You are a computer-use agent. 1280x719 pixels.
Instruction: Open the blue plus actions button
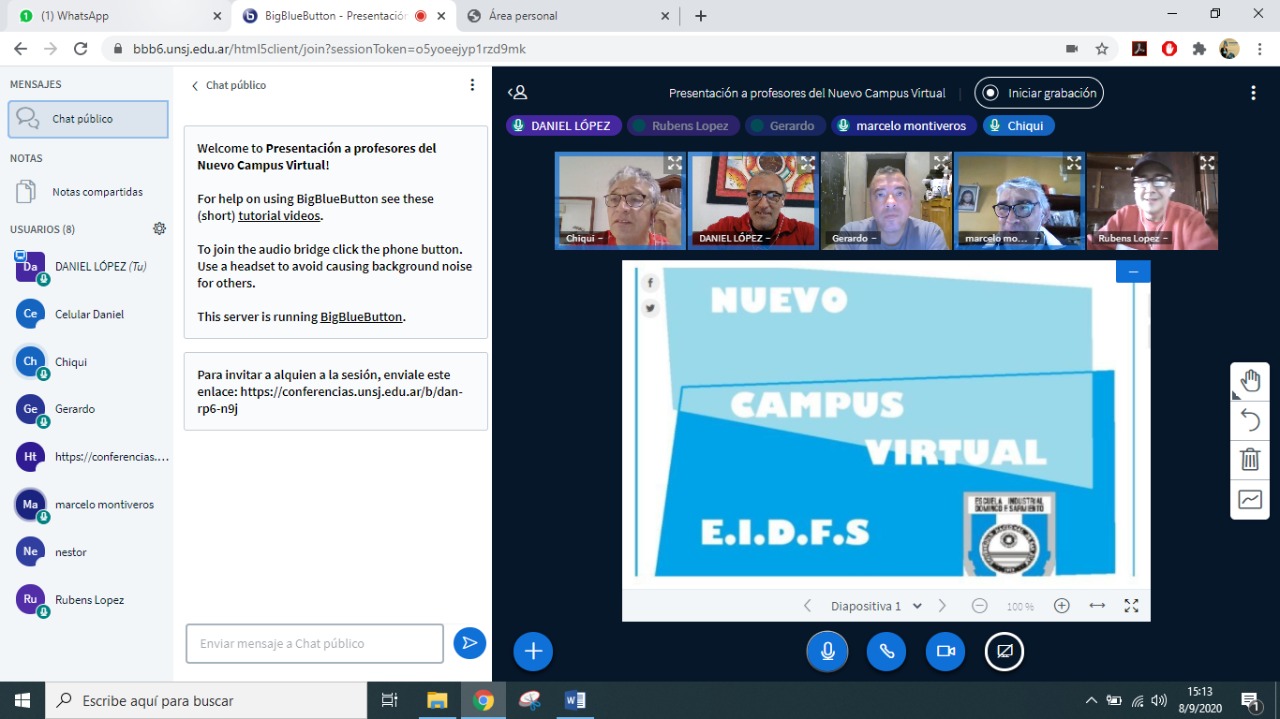533,652
